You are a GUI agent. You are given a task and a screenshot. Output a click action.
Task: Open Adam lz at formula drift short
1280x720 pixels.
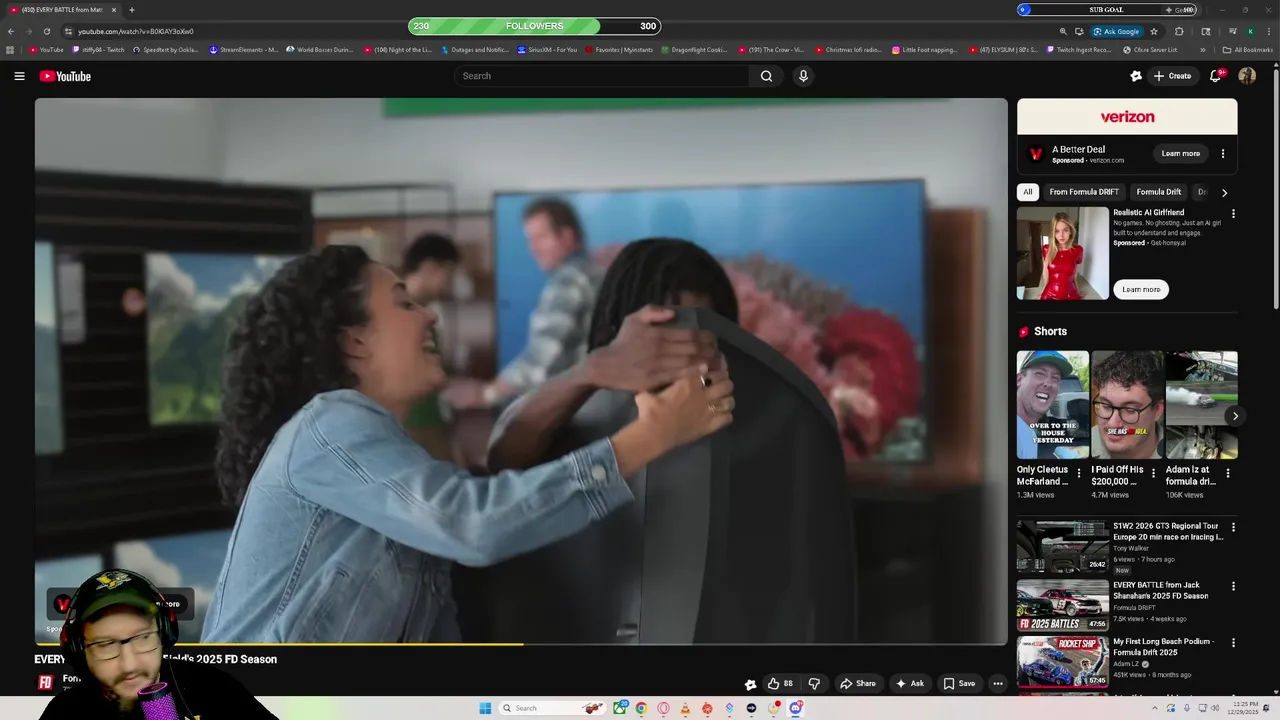click(1202, 405)
